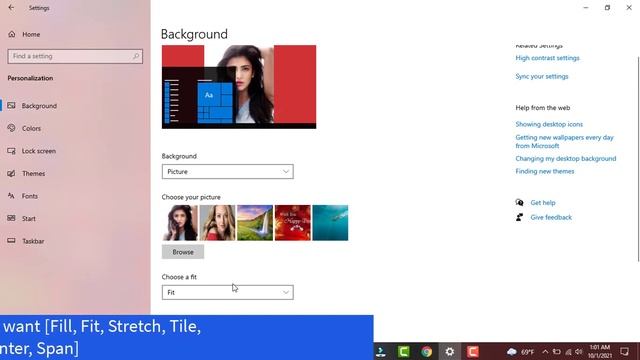
Task: Choose the waterfall landscape thumbnail
Action: (255, 223)
